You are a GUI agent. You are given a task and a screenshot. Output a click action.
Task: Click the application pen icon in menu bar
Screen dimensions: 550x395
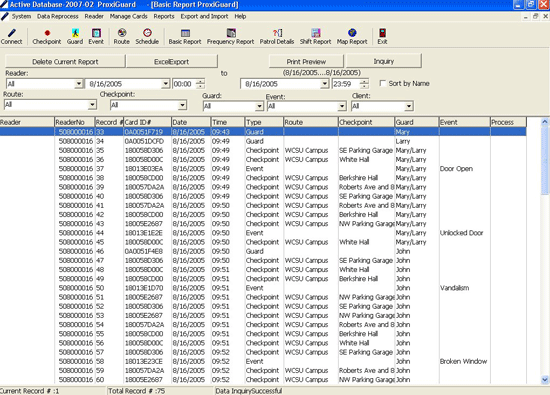click(5, 16)
